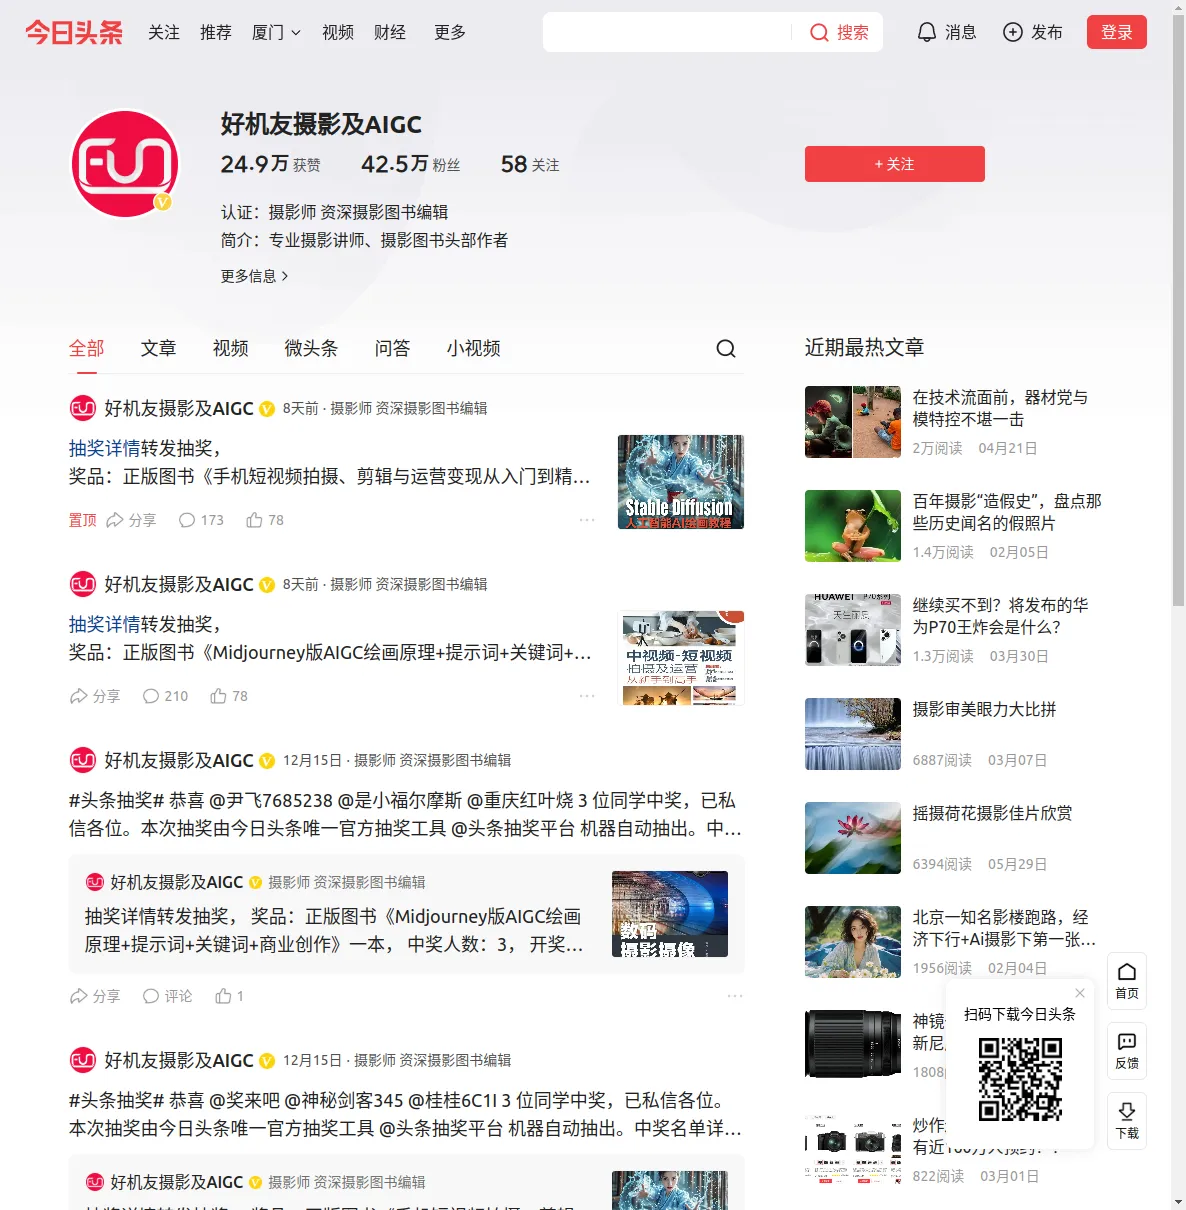Click the 下载 download floating icon
The width and height of the screenshot is (1186, 1210).
[1127, 1121]
